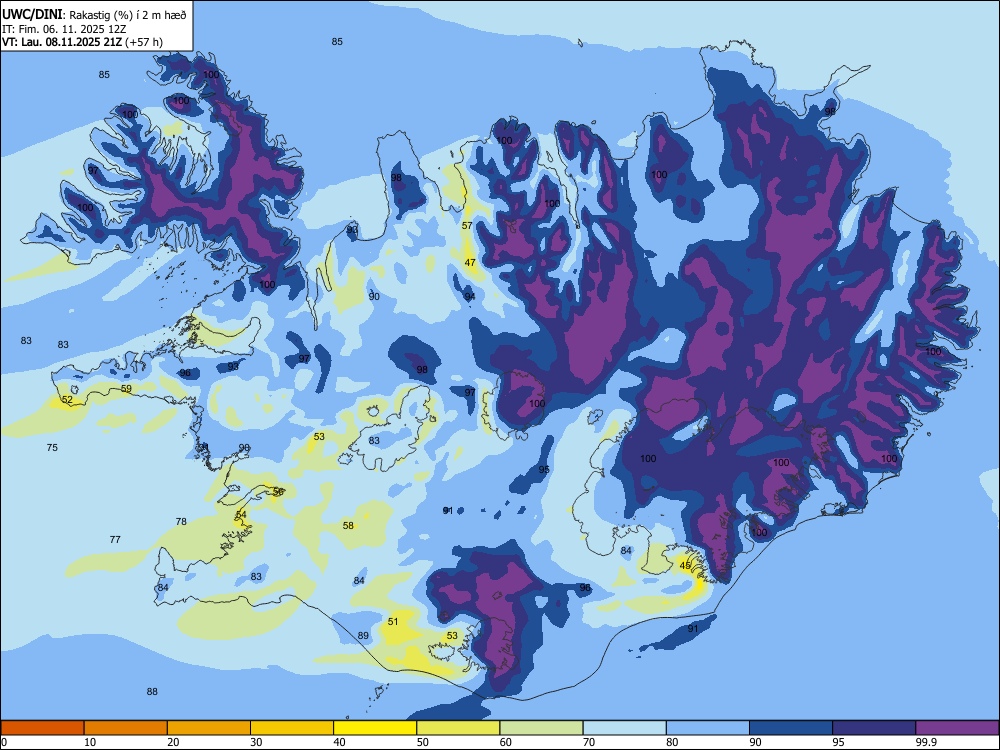Screen dimensions: 1000x750
Task: Click the humidity value 57 on the map
Action: pyautogui.click(x=467, y=226)
